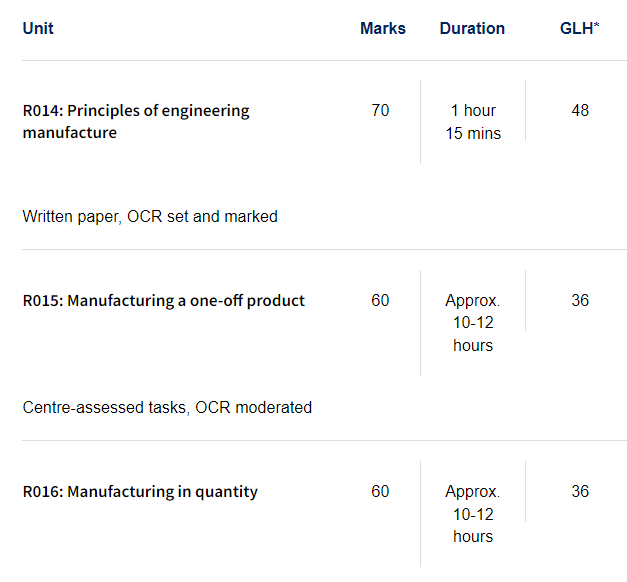Click the Unit column header
The width and height of the screenshot is (627, 582).
pyautogui.click(x=38, y=28)
